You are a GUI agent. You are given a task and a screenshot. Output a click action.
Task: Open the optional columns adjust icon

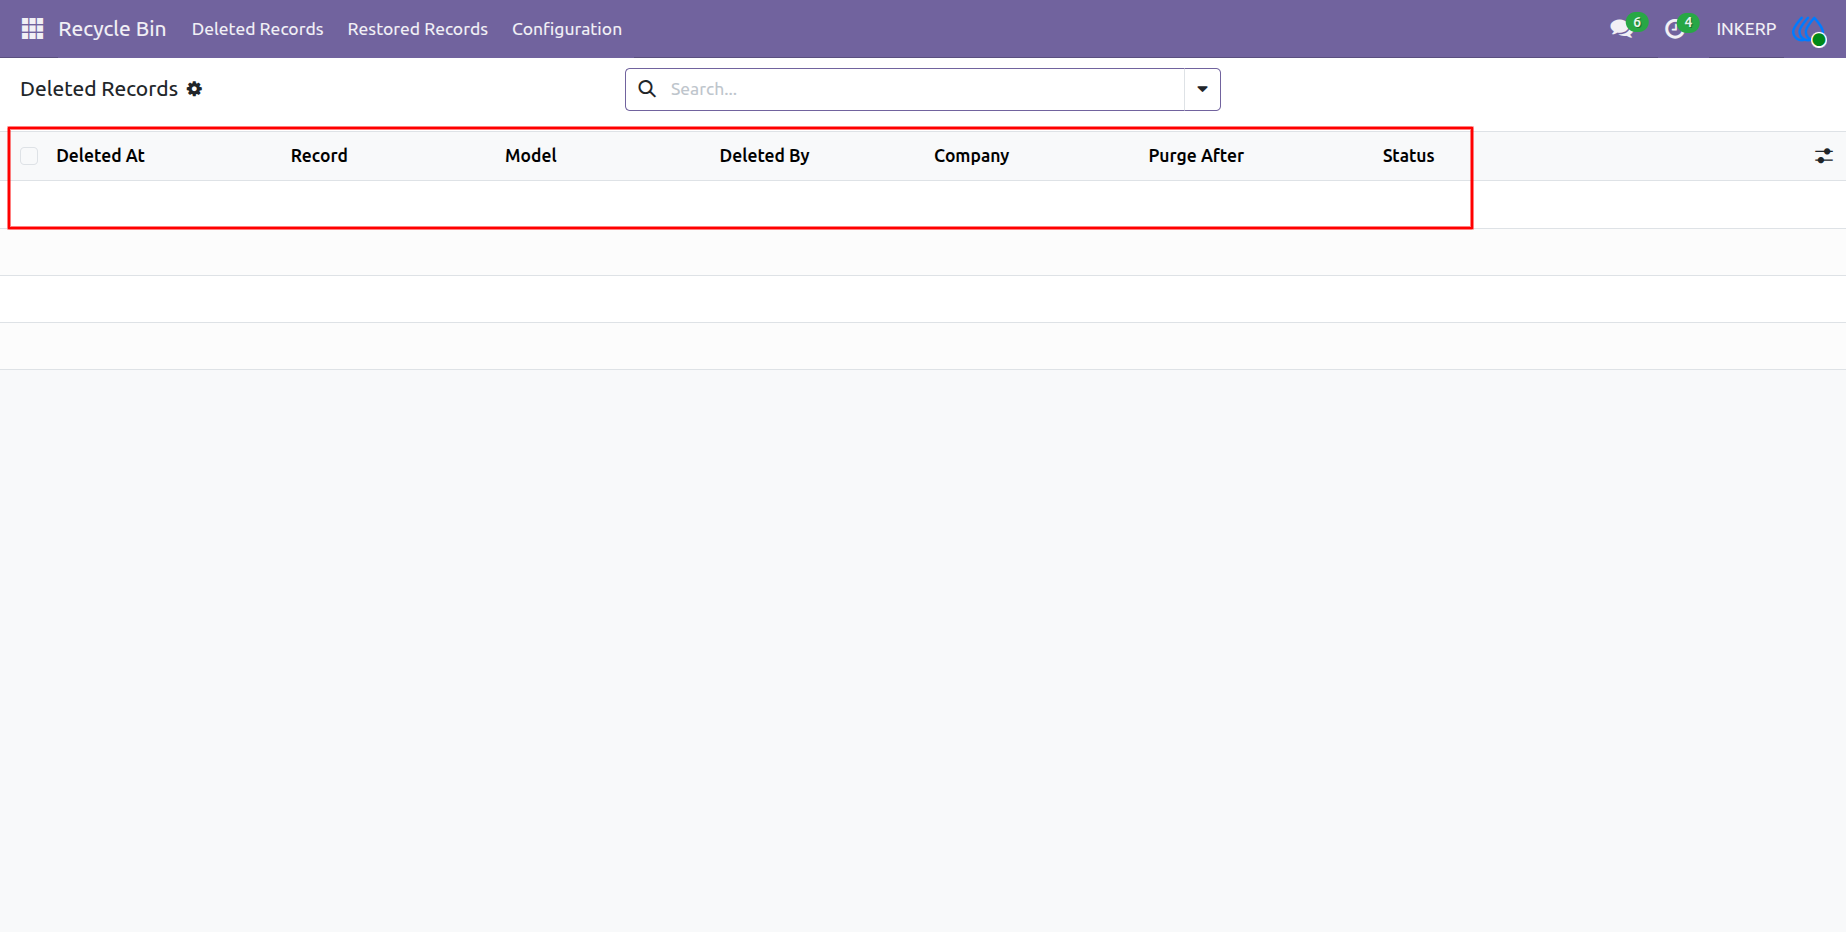[x=1824, y=156]
